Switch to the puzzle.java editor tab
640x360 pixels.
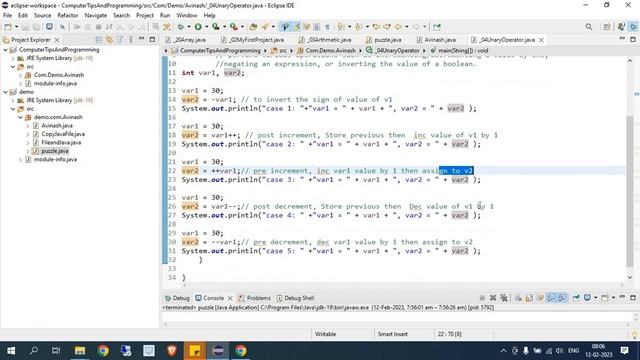[x=384, y=40]
